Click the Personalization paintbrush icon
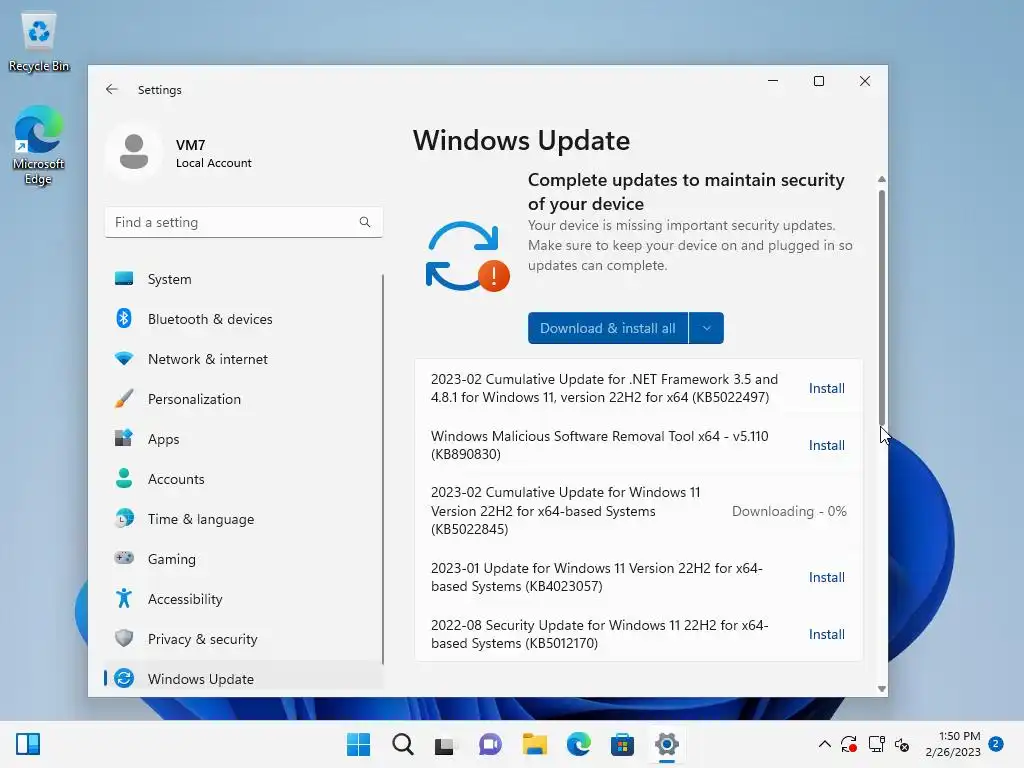The image size is (1024, 768). point(123,398)
